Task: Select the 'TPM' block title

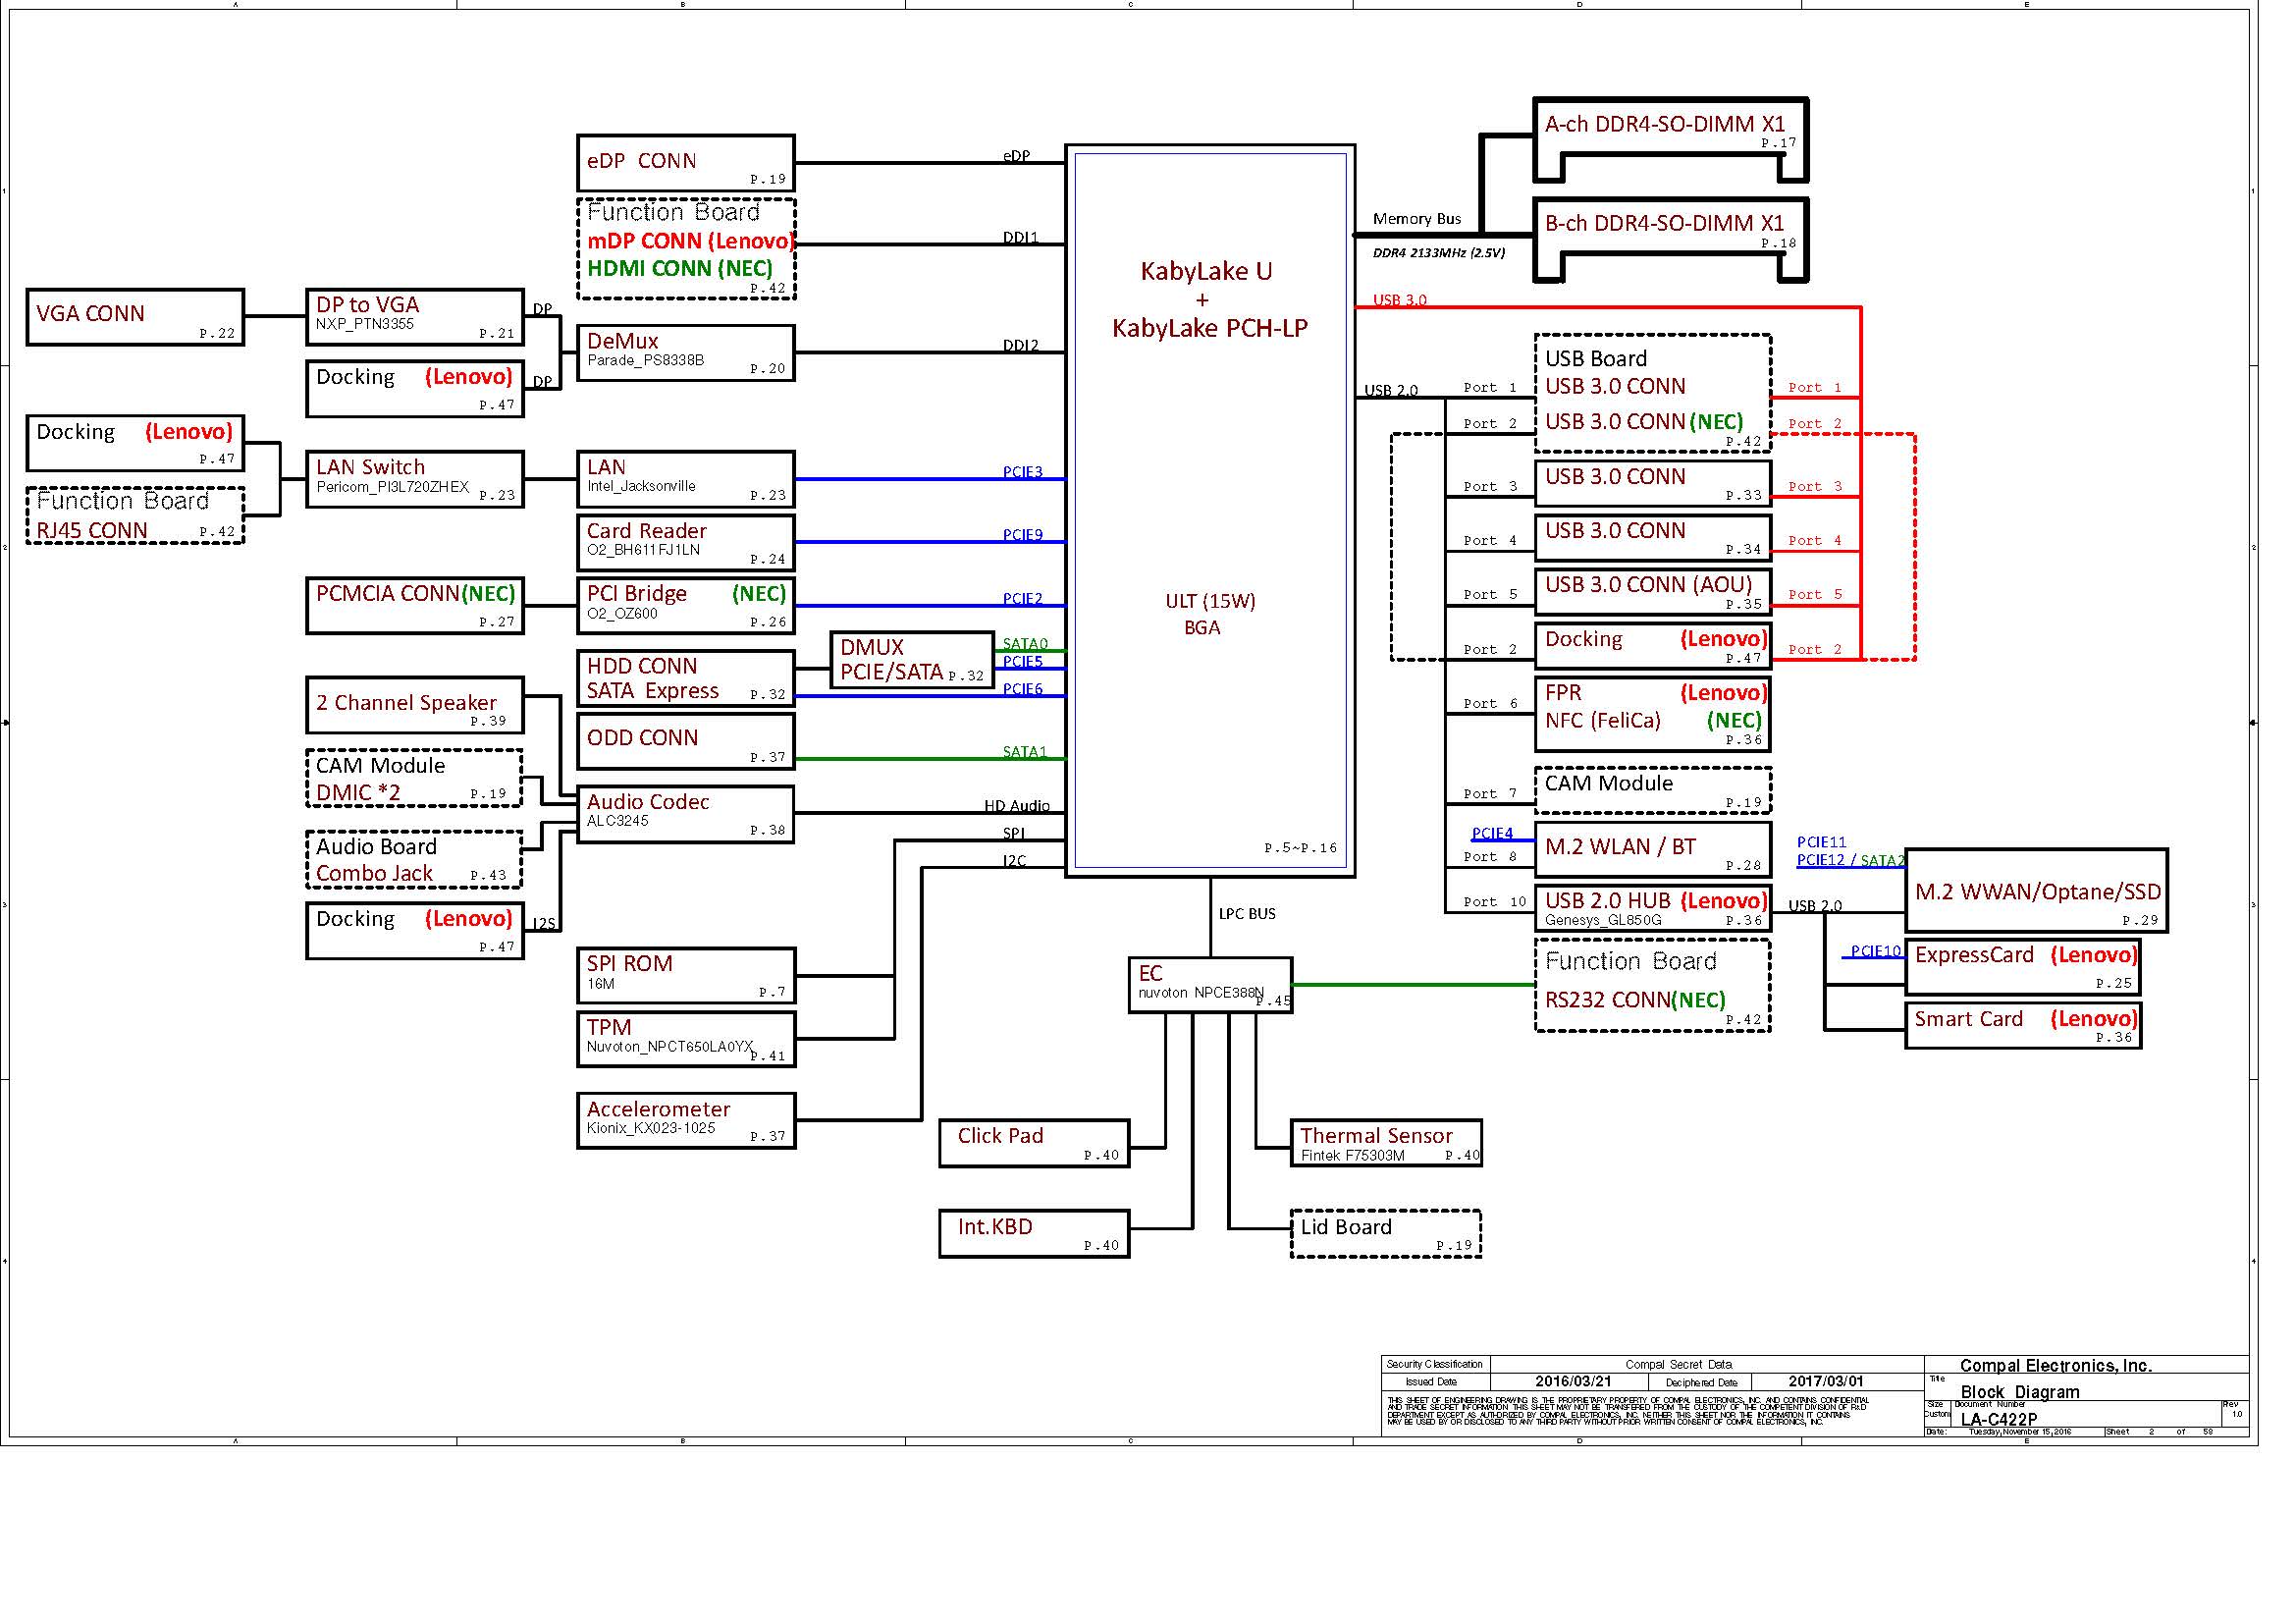Action: coord(609,1028)
